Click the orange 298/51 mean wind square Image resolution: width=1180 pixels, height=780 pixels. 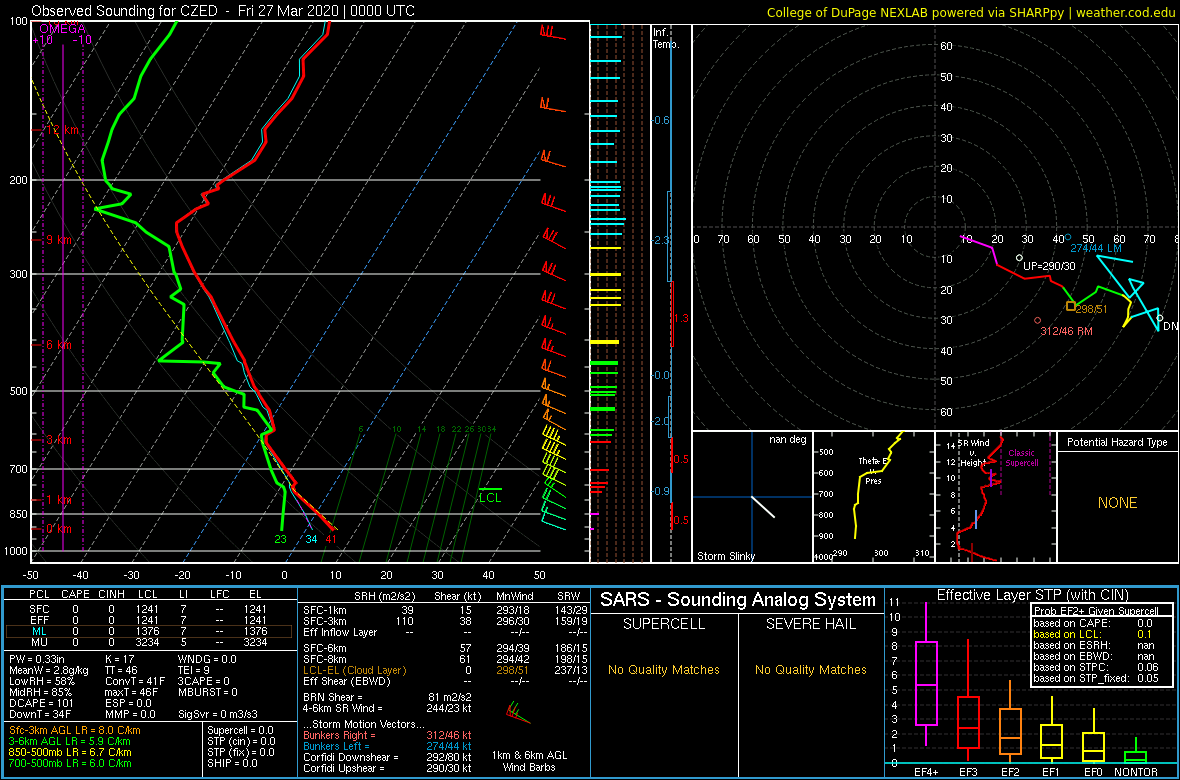[1071, 306]
